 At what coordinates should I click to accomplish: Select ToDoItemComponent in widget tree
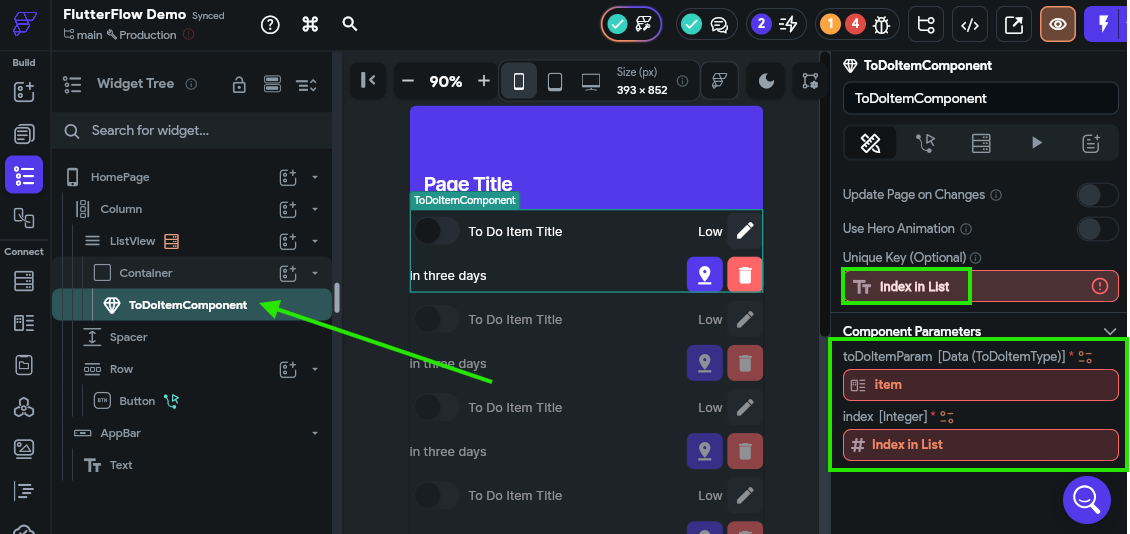click(192, 305)
